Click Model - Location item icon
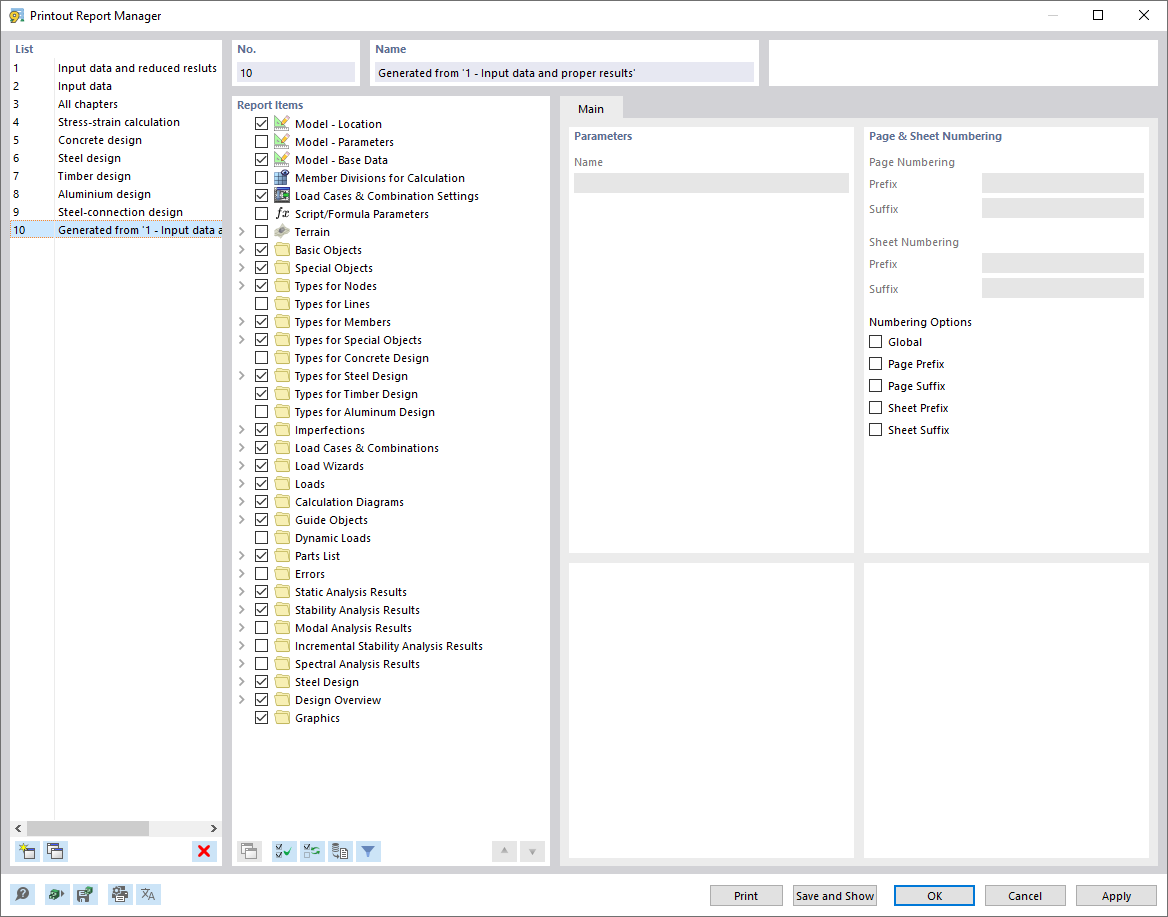The width and height of the screenshot is (1168, 917). pos(282,123)
